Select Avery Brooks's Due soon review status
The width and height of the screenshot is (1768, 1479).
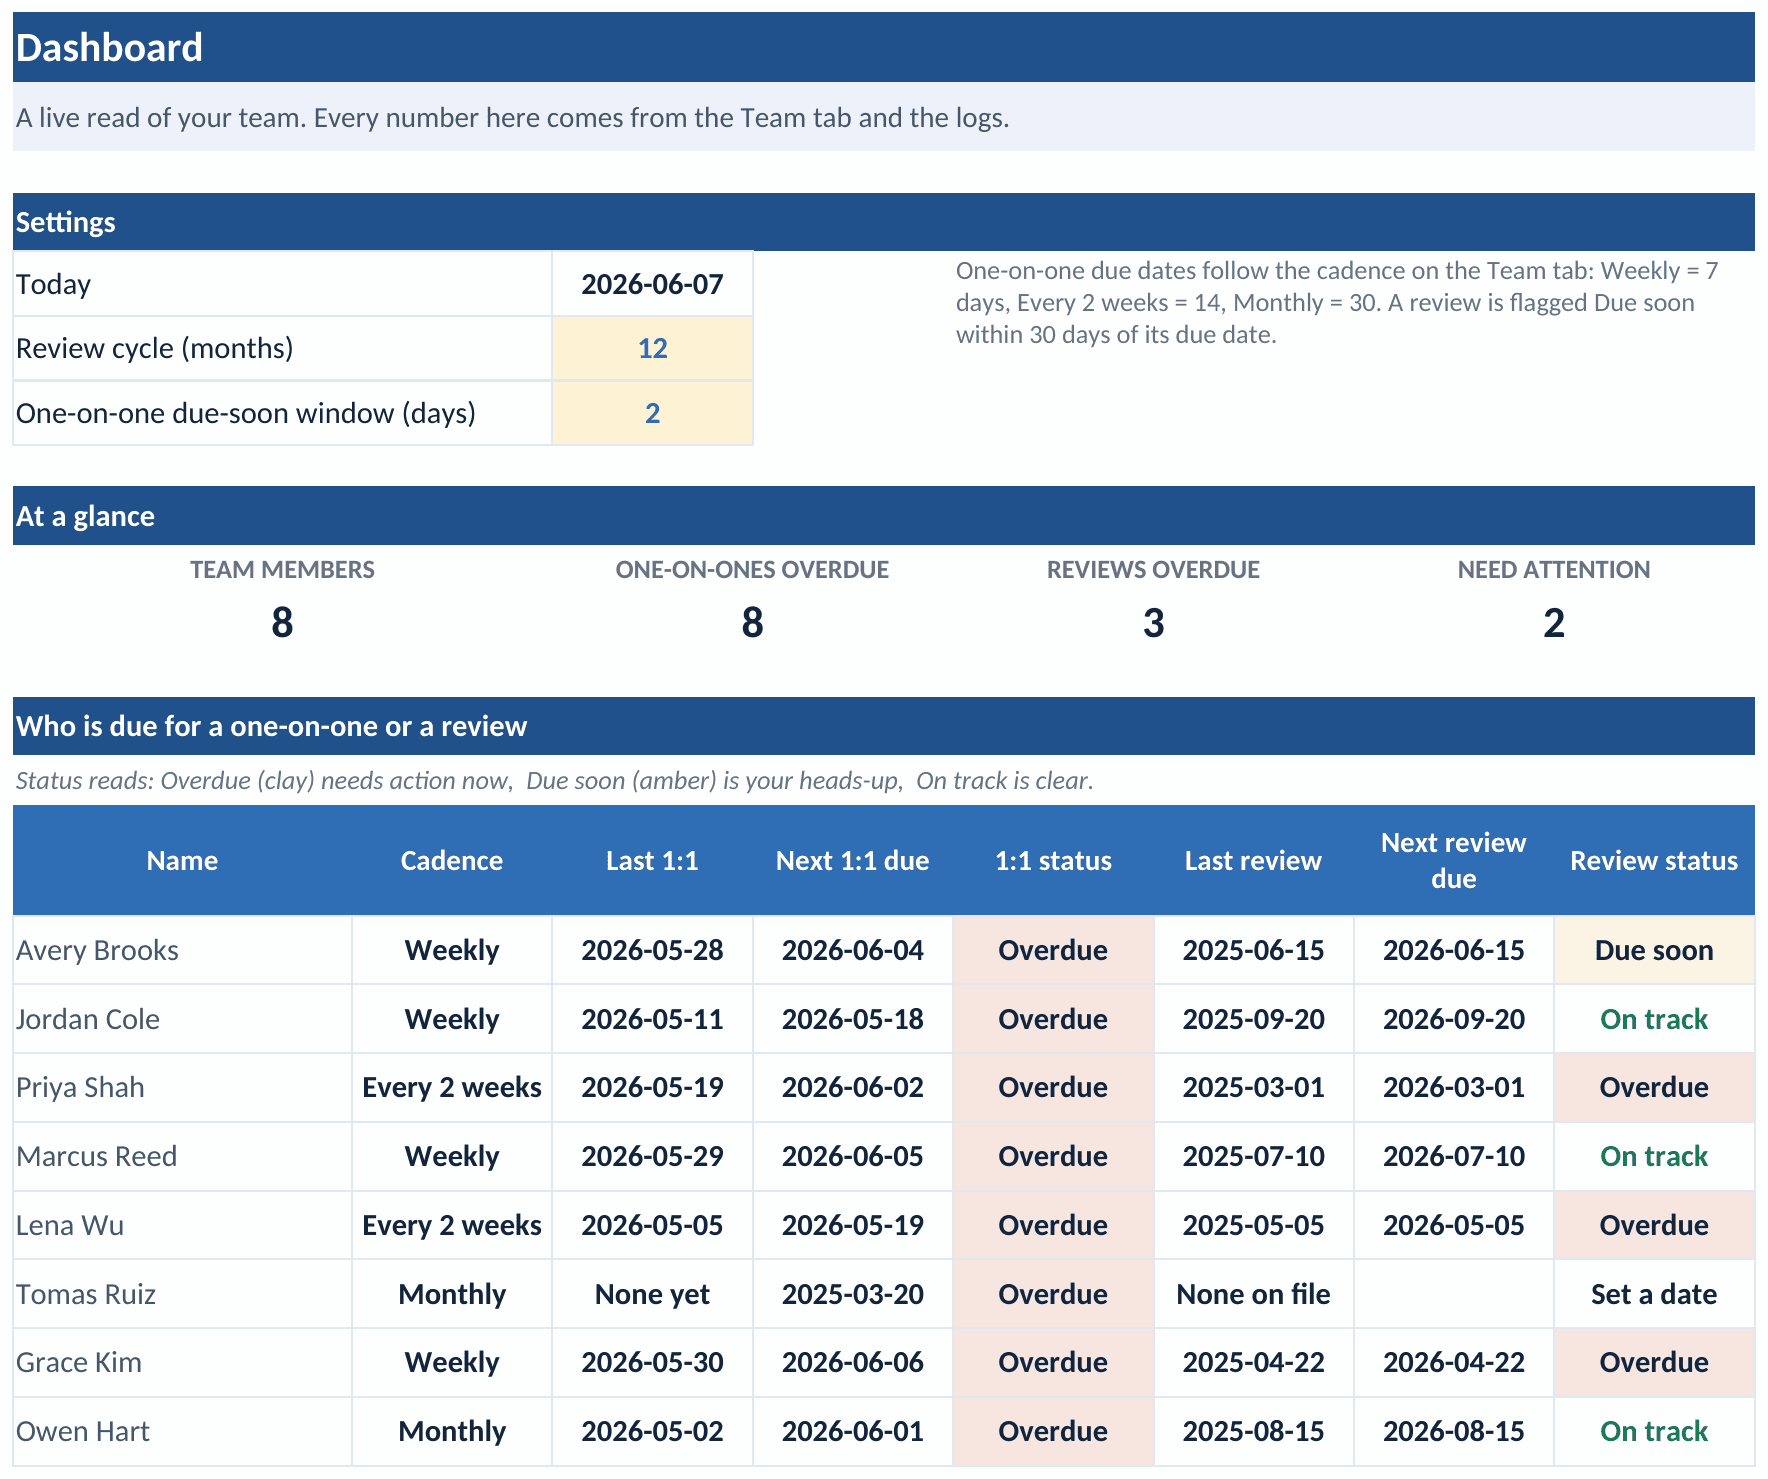1654,950
